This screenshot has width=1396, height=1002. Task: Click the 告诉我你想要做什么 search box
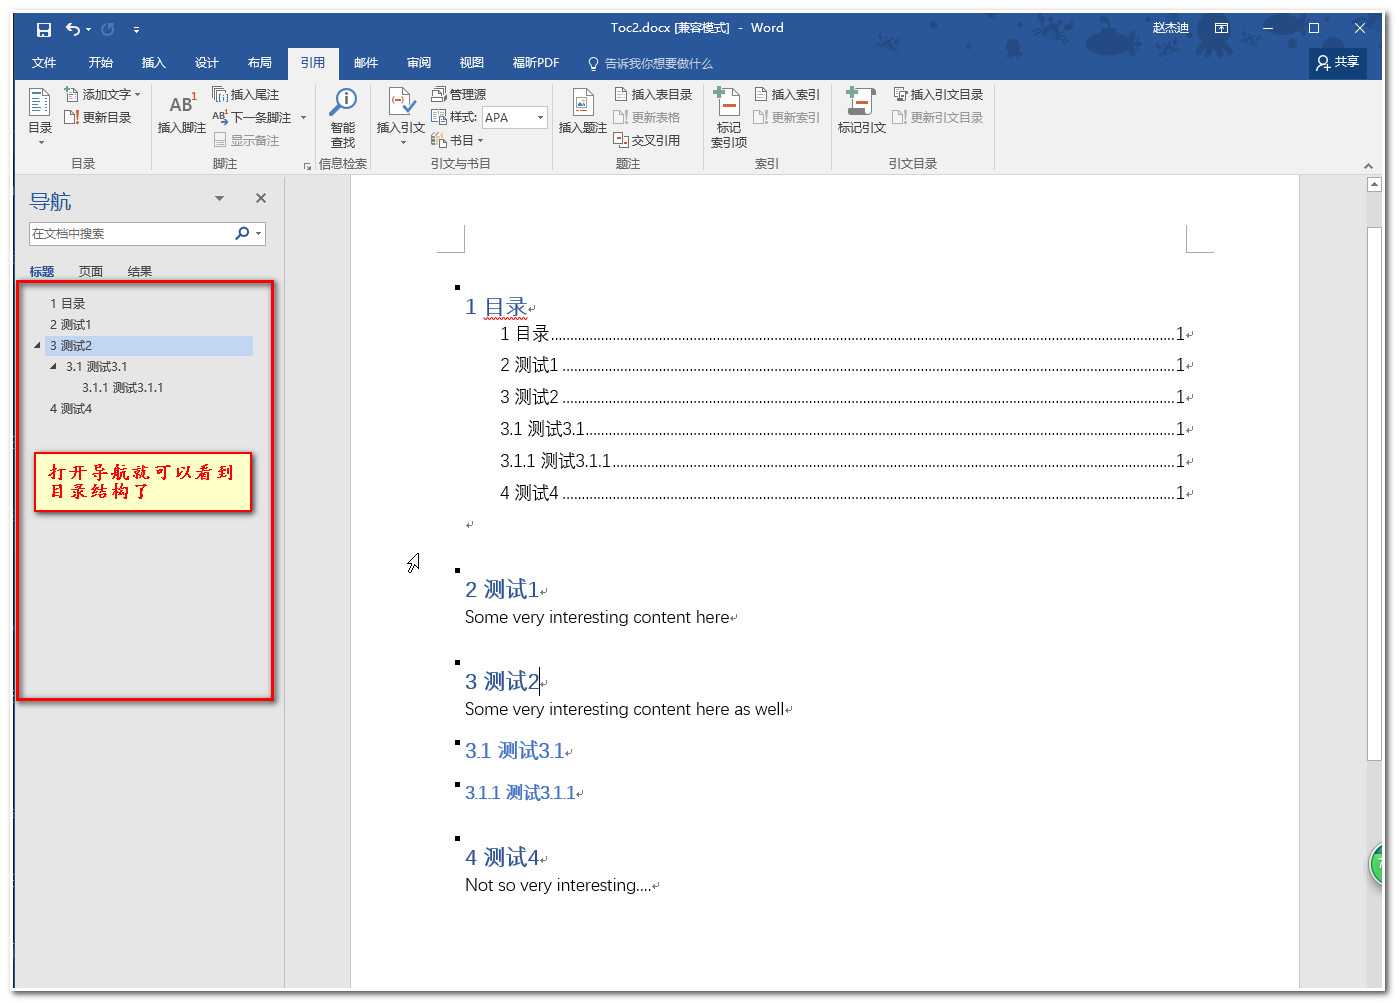pyautogui.click(x=650, y=63)
